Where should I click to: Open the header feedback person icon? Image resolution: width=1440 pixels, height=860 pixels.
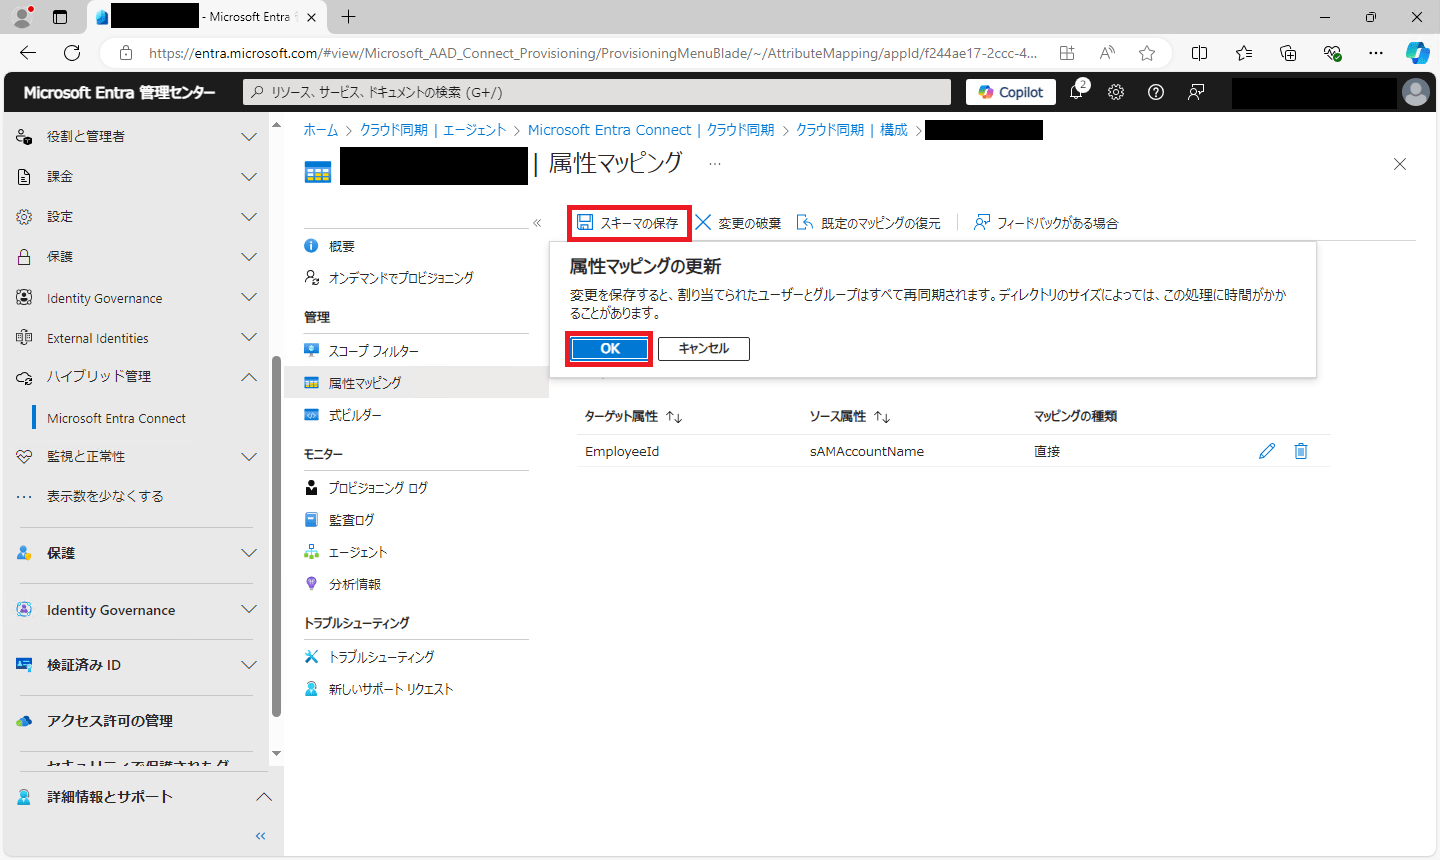coord(1196,92)
